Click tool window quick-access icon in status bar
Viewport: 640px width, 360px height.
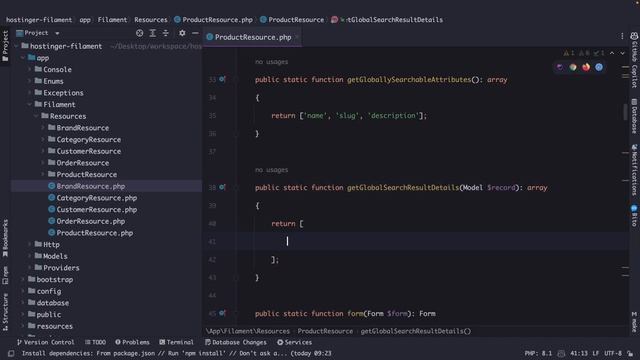[x=11, y=353]
